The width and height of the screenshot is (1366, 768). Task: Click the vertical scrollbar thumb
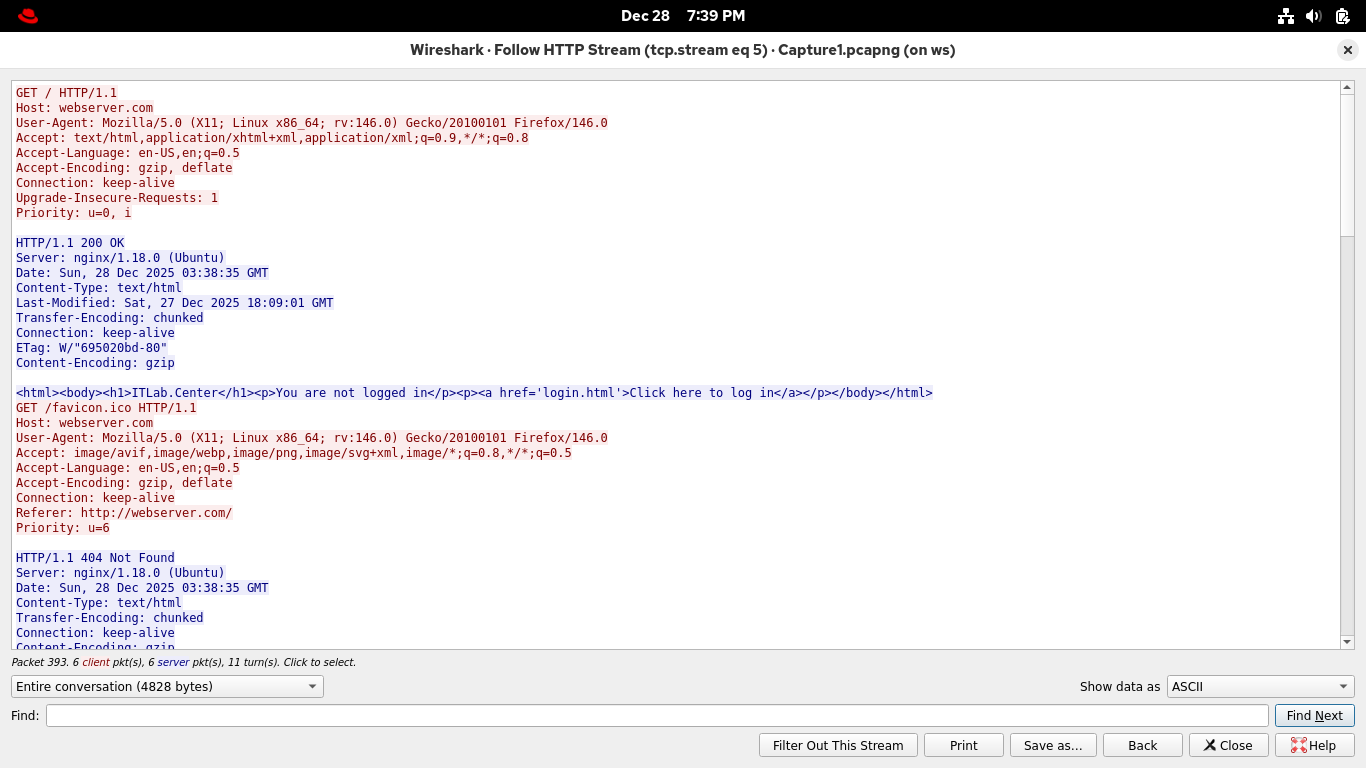click(1347, 165)
